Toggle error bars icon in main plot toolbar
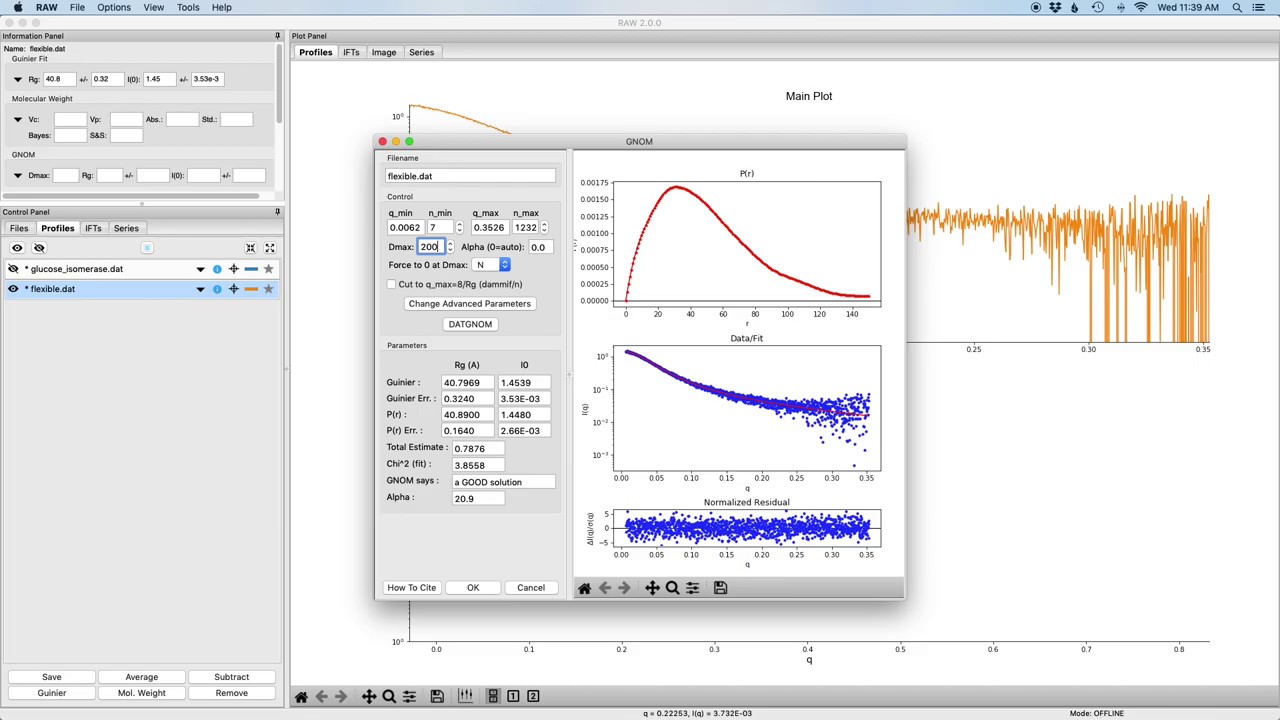Viewport: 1280px width, 720px height. pos(465,696)
